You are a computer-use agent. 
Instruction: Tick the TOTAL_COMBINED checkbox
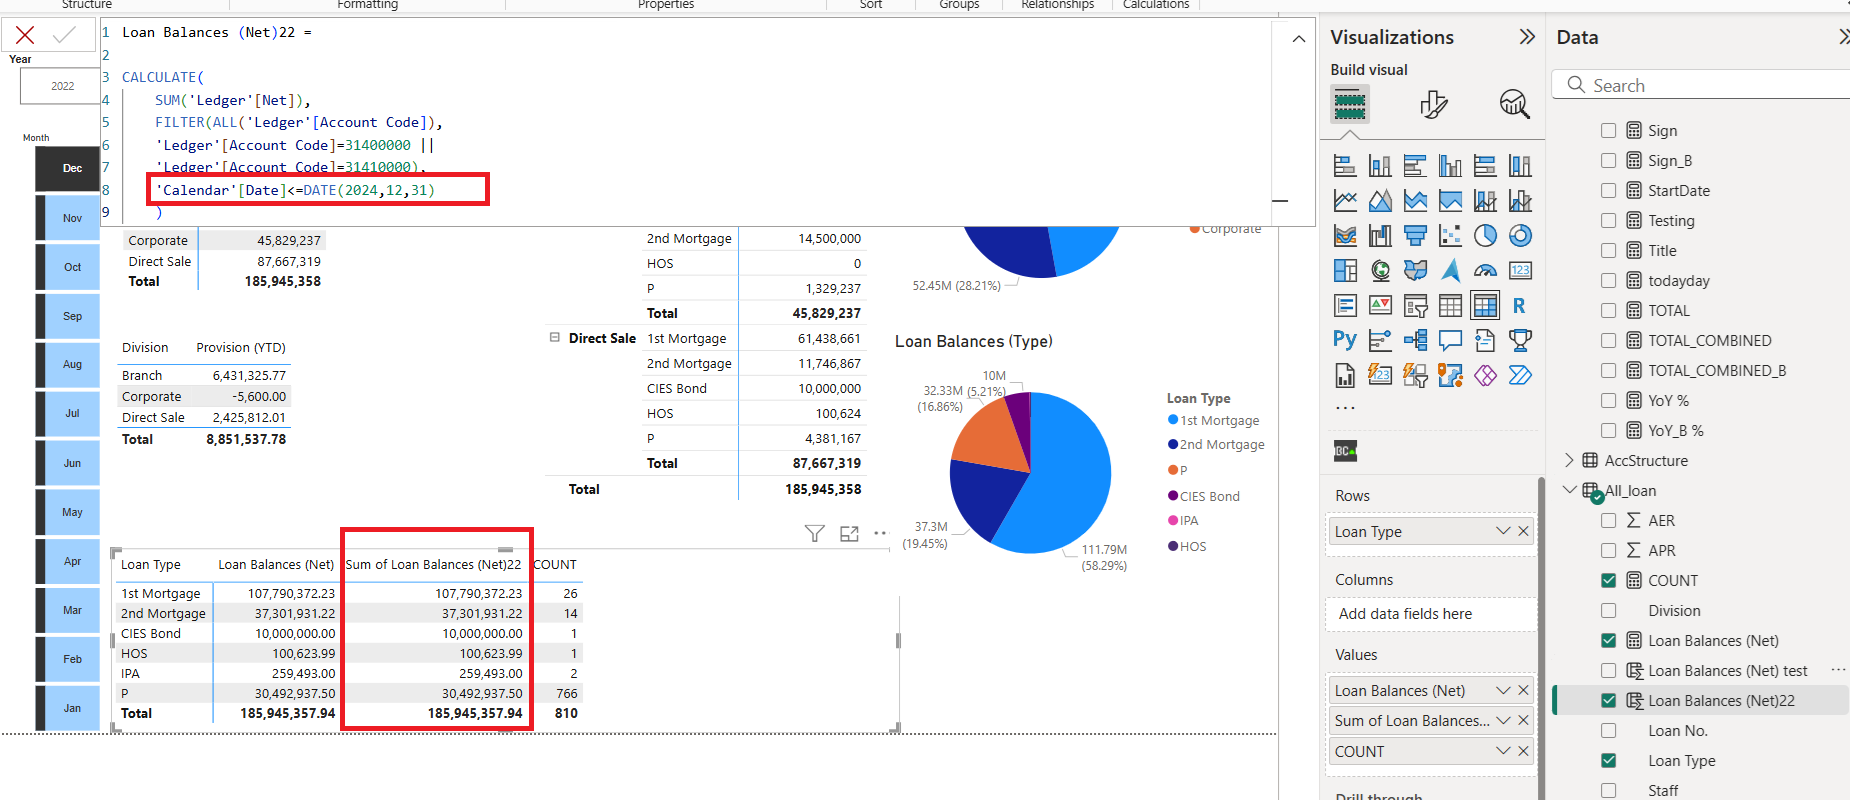click(1608, 341)
